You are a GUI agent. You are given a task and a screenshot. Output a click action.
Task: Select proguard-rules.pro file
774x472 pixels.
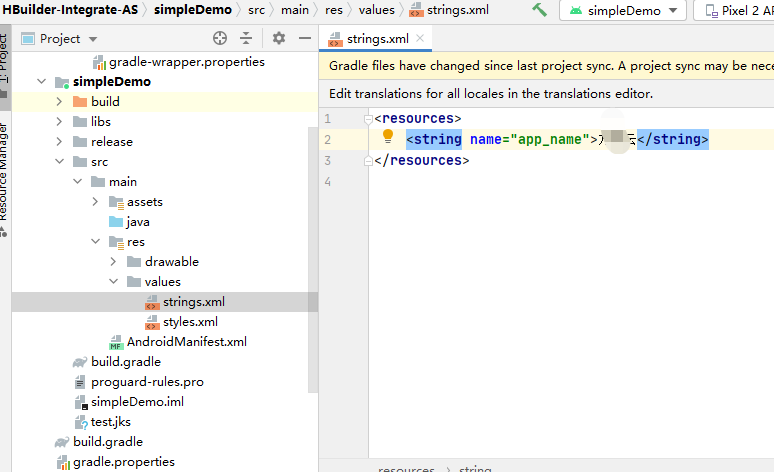pyautogui.click(x=138, y=382)
